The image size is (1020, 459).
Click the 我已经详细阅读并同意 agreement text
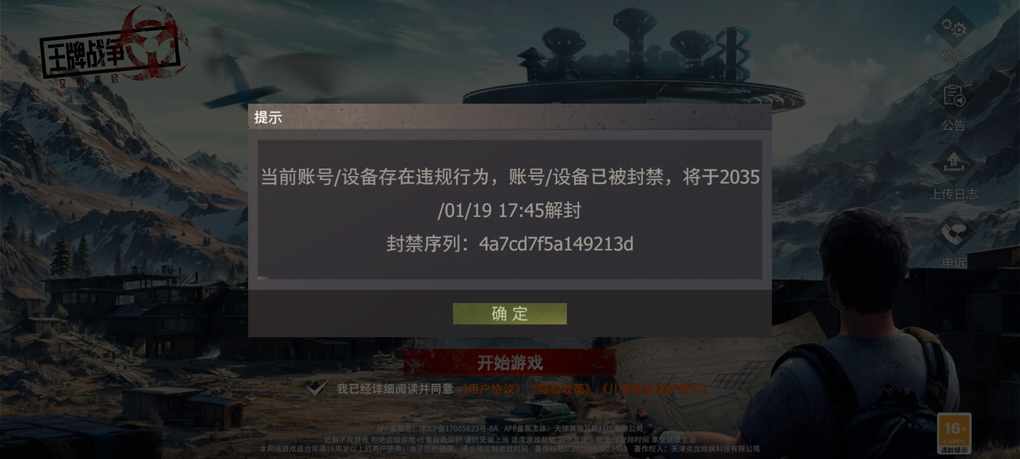[394, 389]
